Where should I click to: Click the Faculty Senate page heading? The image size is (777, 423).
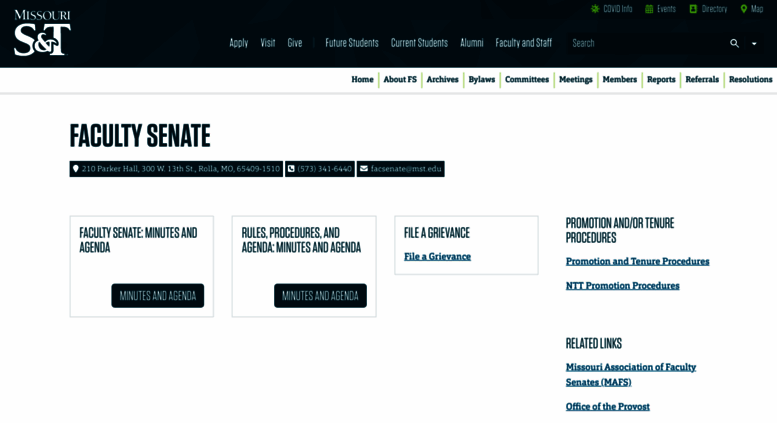140,136
